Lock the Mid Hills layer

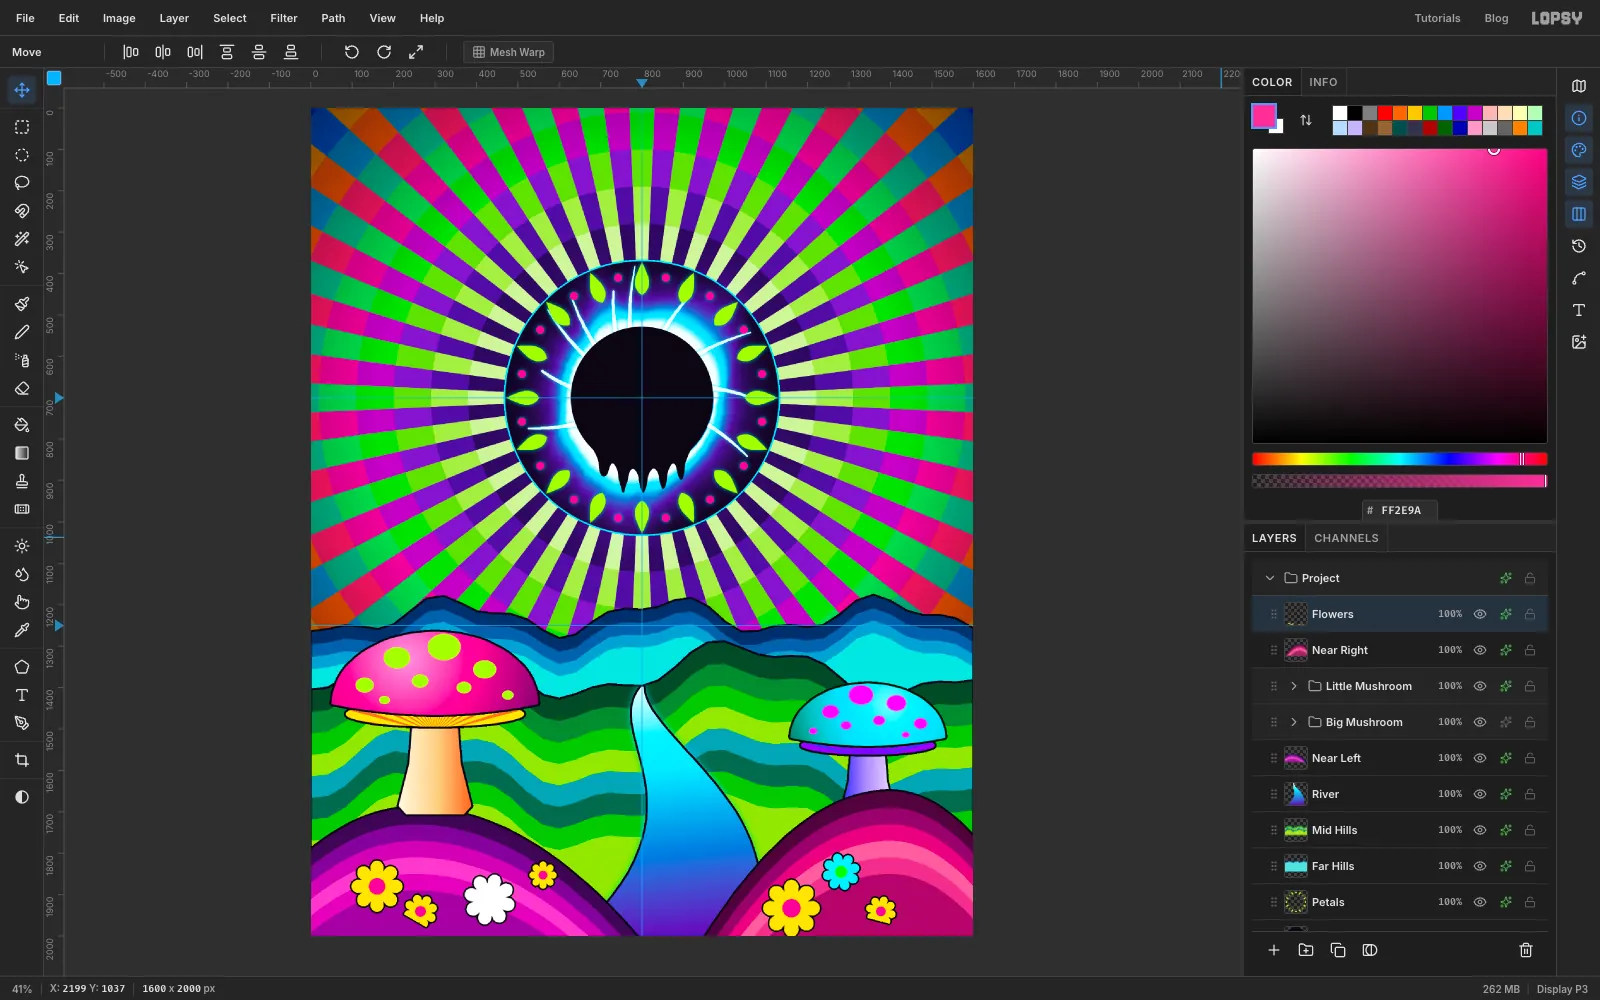(1530, 830)
